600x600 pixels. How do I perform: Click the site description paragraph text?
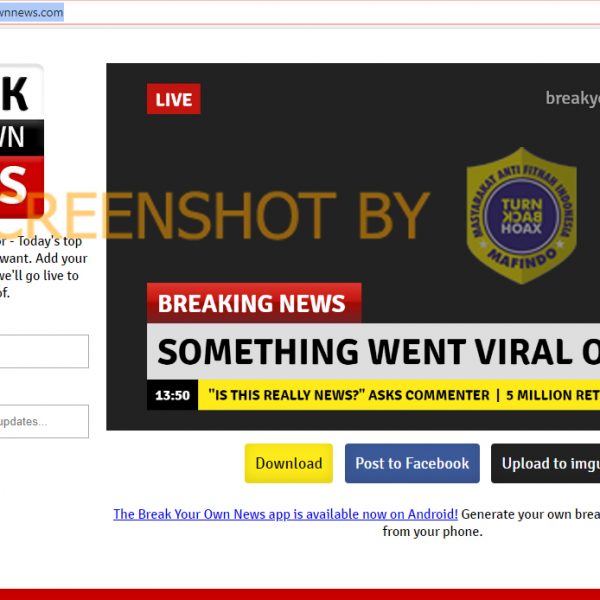pyautogui.click(x=43, y=267)
